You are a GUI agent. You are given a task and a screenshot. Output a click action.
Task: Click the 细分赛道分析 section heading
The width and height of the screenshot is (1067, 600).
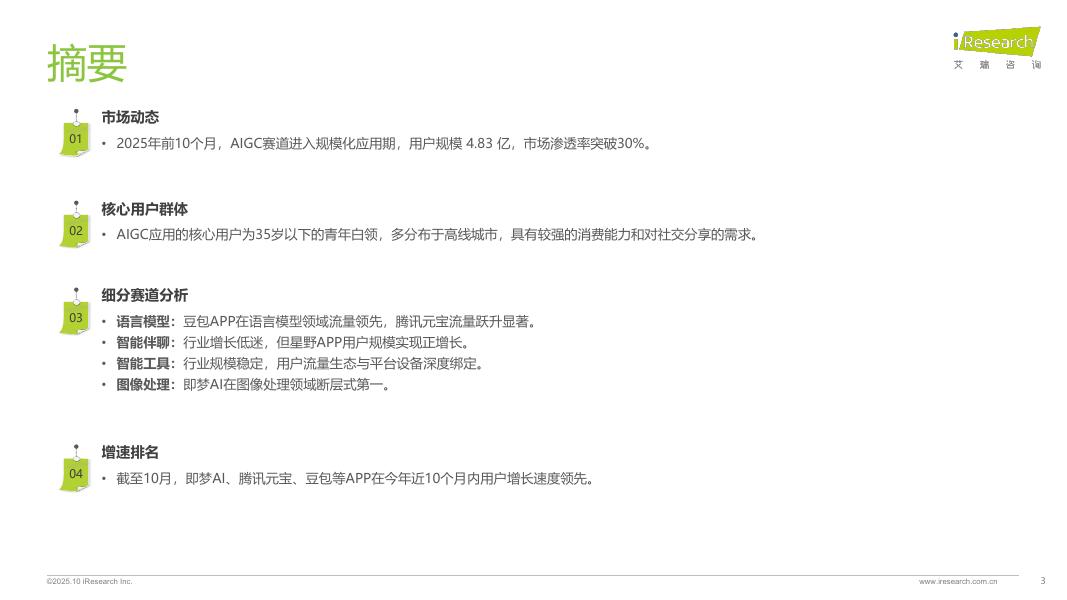click(x=144, y=295)
